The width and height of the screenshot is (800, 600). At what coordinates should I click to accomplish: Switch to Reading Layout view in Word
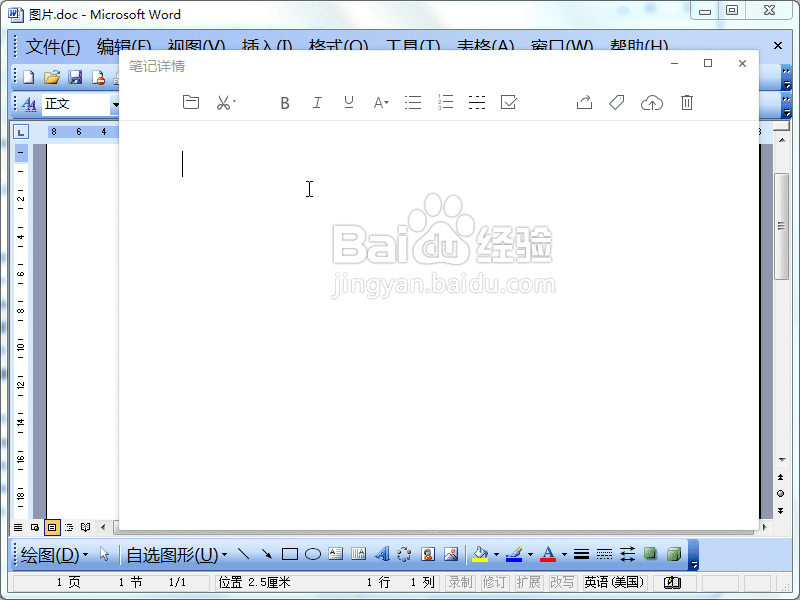[x=86, y=527]
